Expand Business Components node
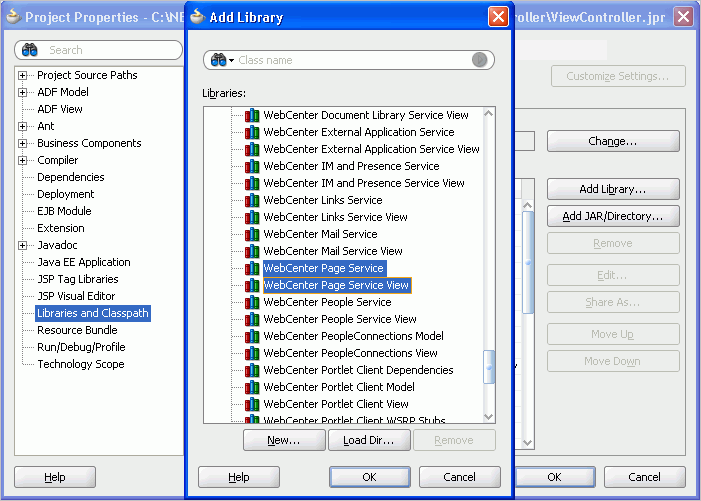 coord(22,143)
